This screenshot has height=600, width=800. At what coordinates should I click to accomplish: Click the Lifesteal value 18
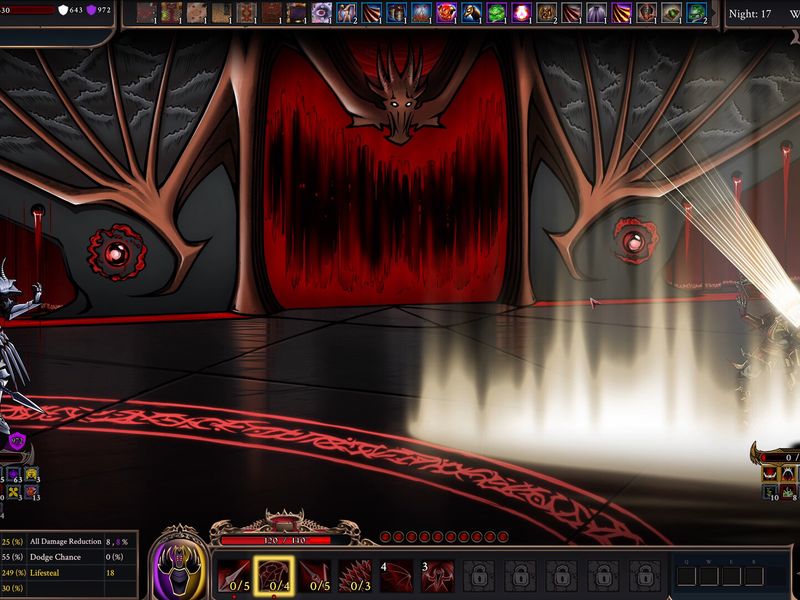pos(111,572)
